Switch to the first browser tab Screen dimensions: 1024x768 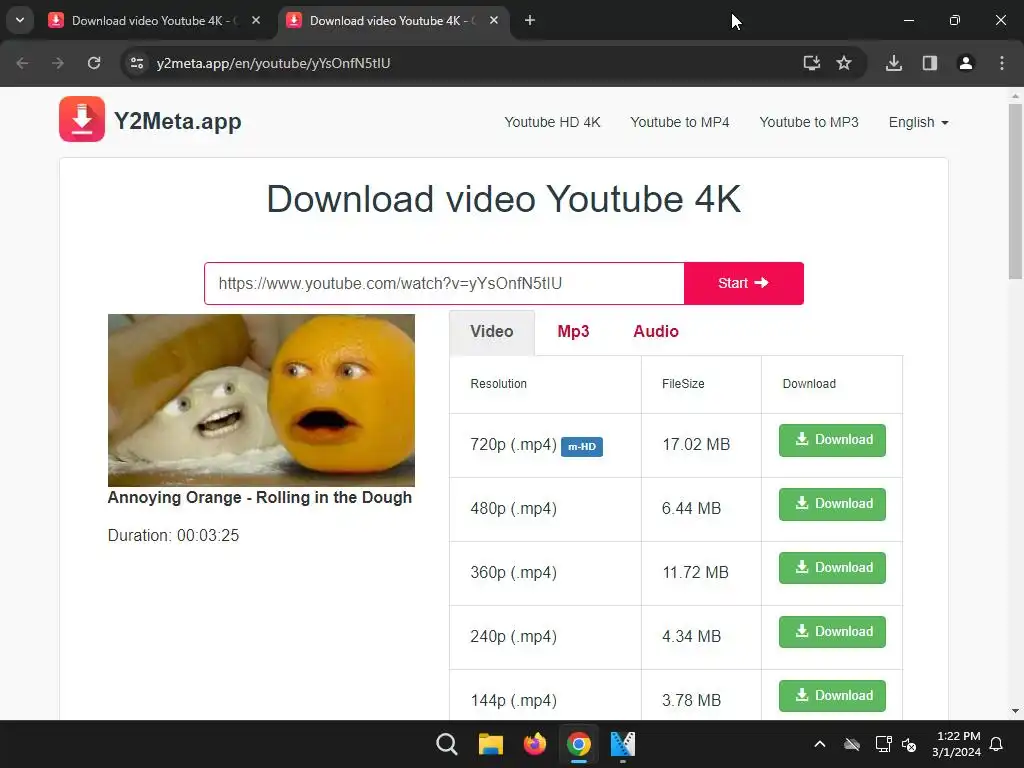point(154,20)
